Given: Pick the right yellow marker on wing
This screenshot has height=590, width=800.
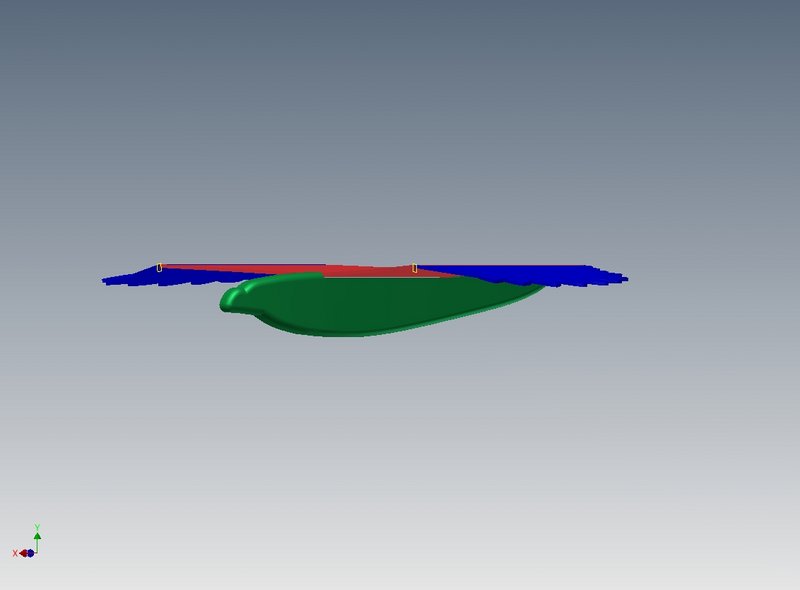Looking at the screenshot, I should tap(415, 268).
